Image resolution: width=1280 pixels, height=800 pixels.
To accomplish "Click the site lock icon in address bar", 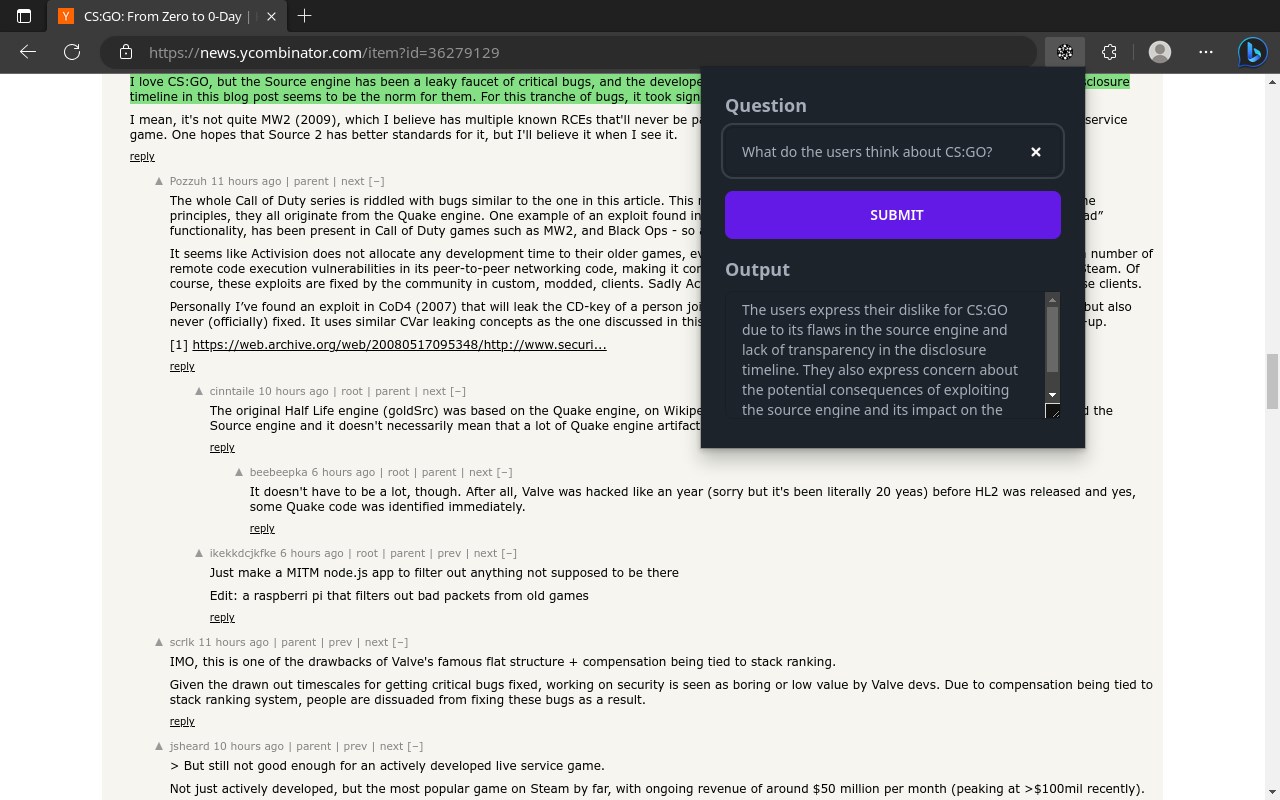I will pos(124,52).
